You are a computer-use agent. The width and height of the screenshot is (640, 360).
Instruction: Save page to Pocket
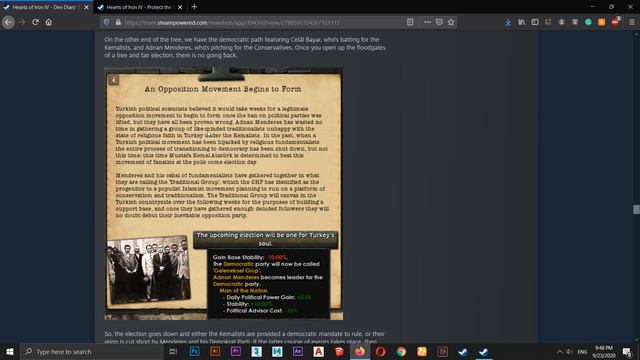(x=439, y=22)
